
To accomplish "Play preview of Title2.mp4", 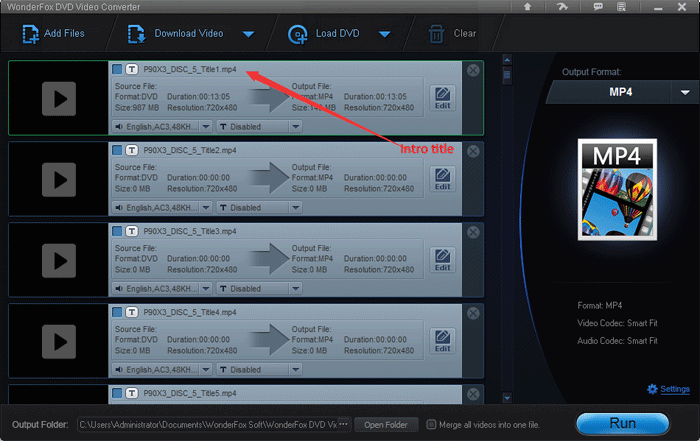I will point(59,180).
